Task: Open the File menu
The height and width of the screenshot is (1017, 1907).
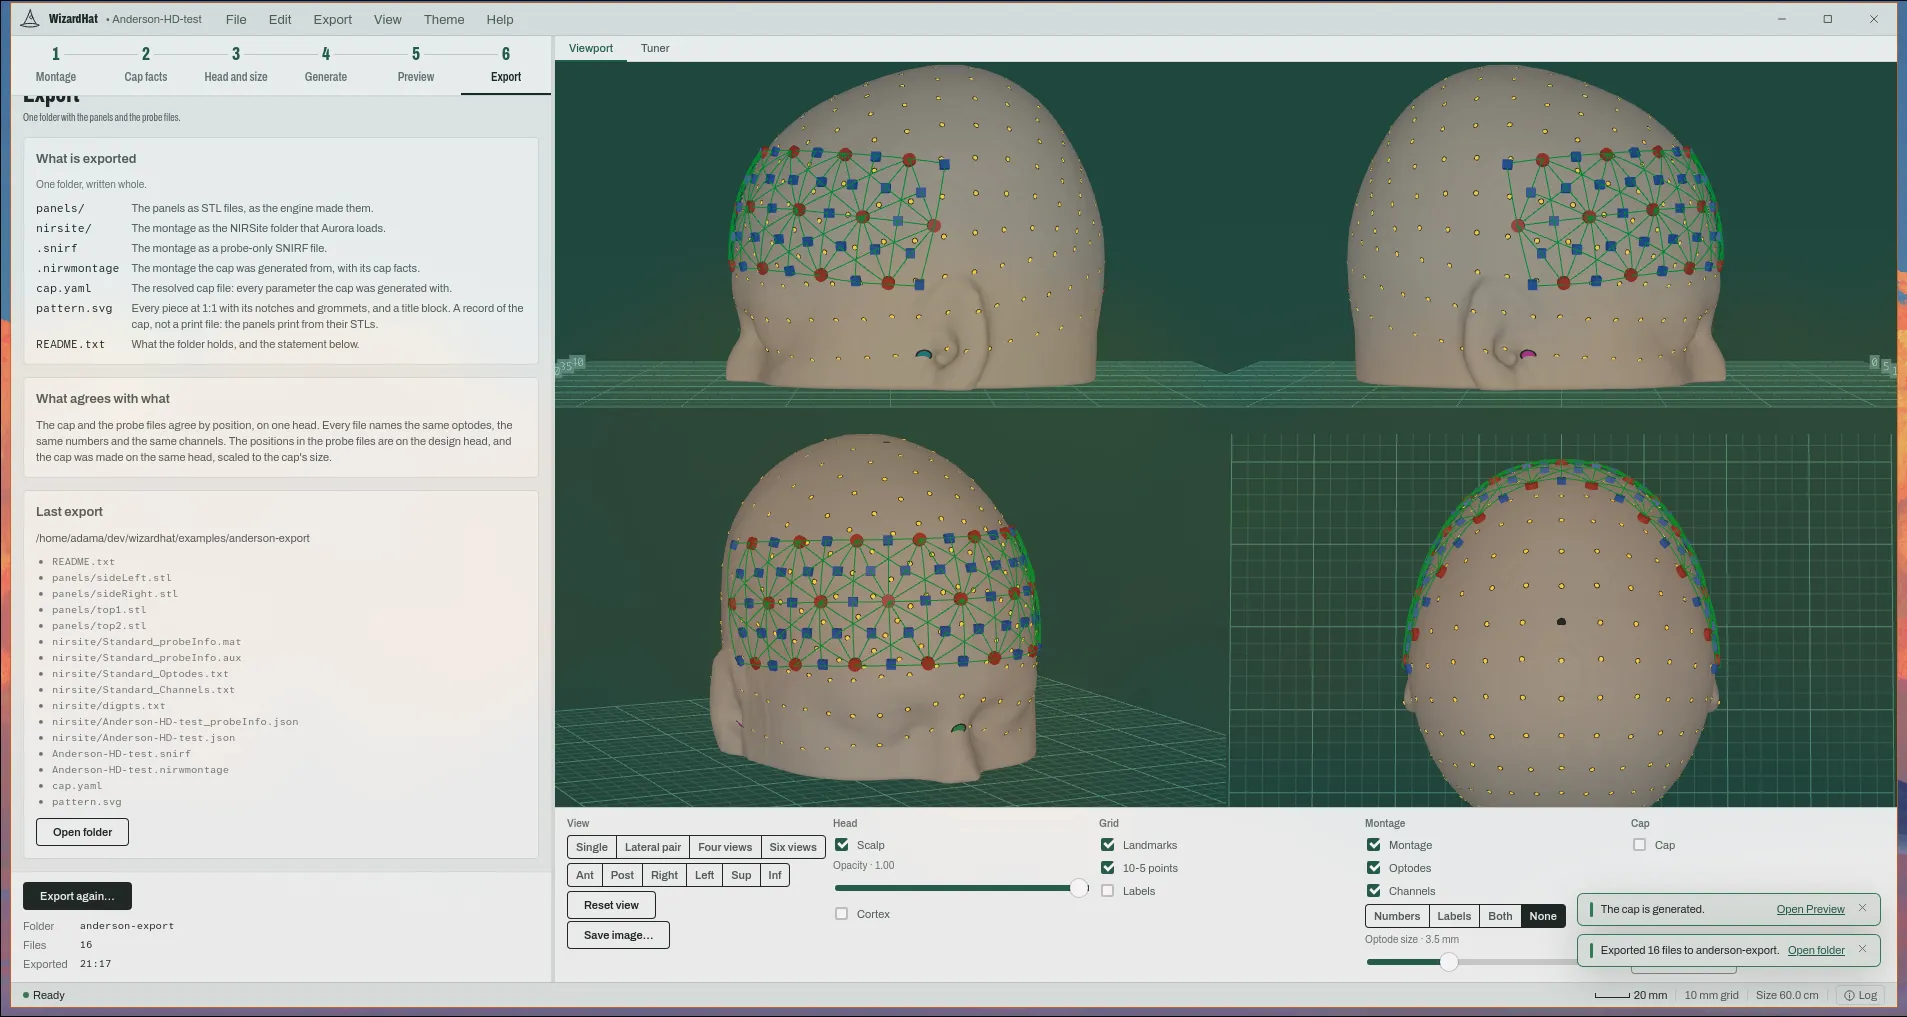Action: (x=236, y=19)
